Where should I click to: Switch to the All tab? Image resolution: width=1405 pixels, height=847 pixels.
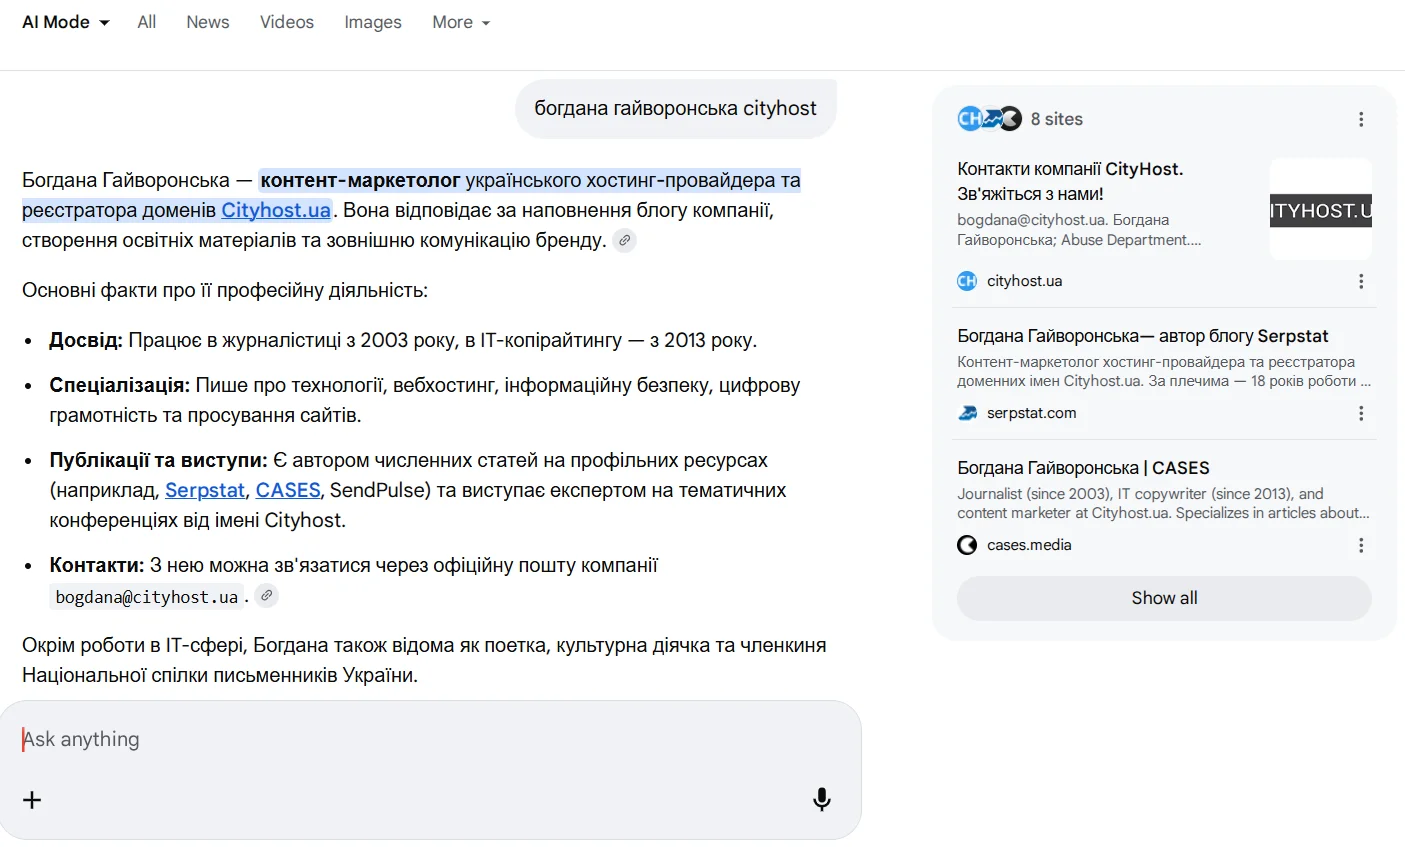[147, 22]
